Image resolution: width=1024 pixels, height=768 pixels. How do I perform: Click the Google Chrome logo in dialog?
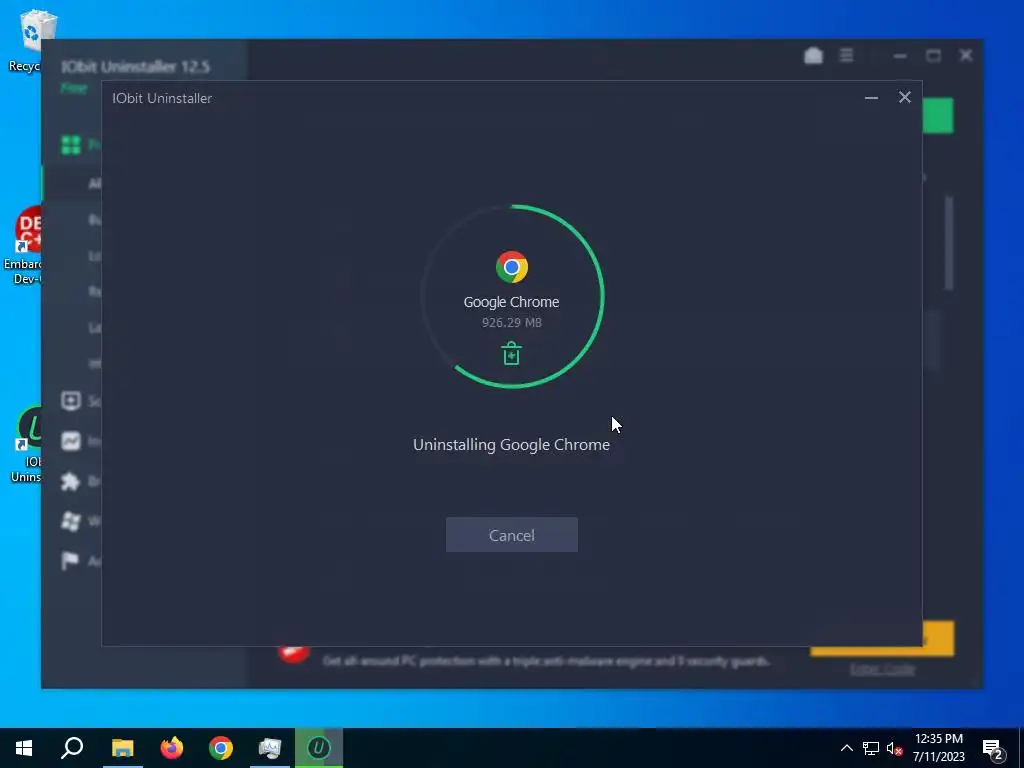512,266
